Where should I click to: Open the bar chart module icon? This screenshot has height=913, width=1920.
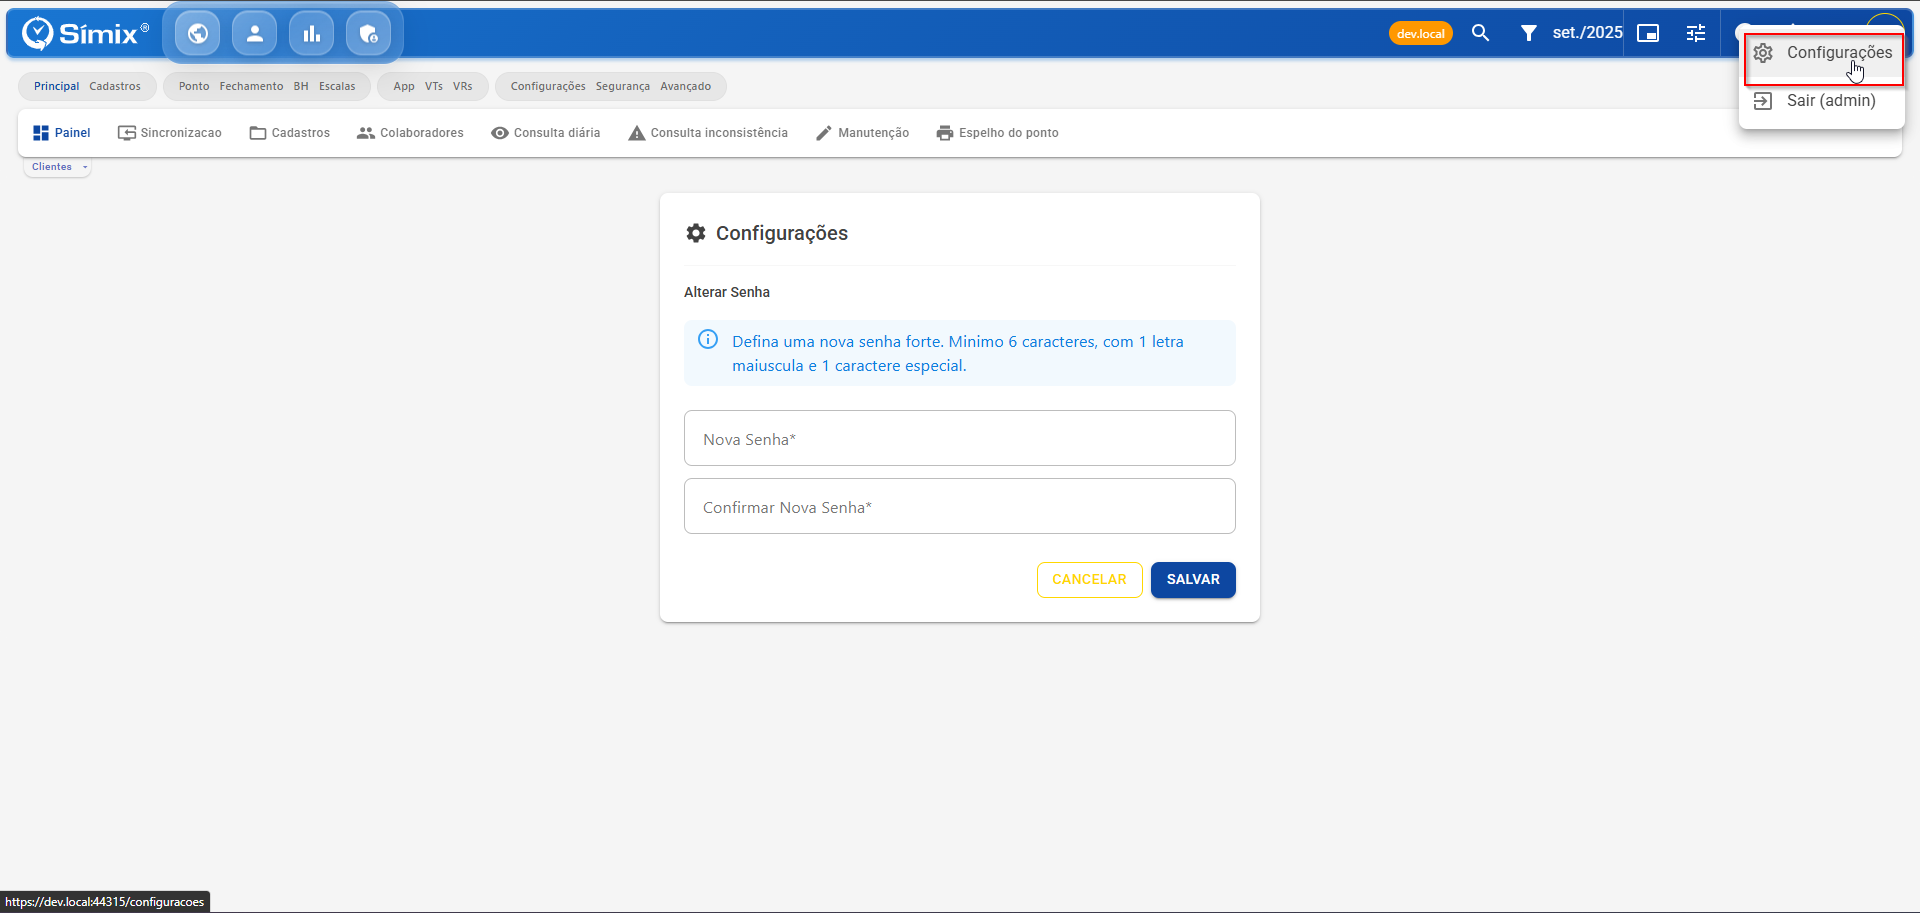(312, 34)
